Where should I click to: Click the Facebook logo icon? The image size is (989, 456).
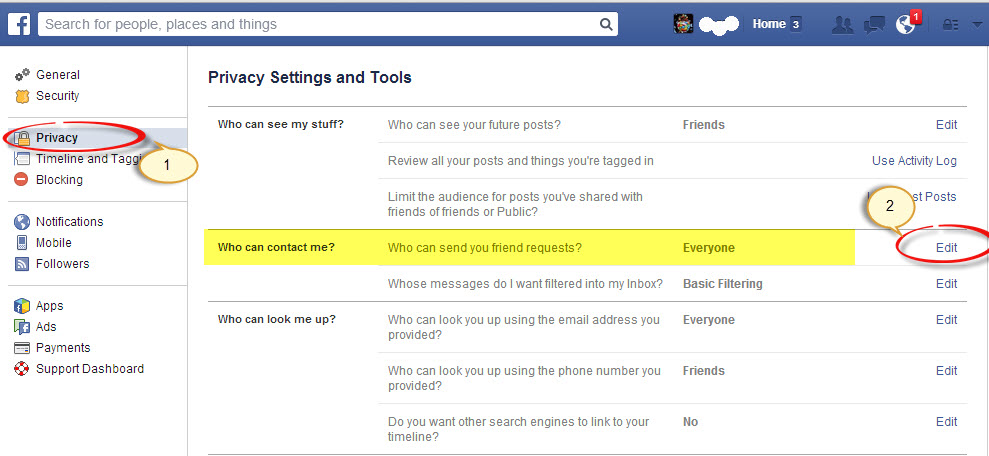click(x=19, y=24)
